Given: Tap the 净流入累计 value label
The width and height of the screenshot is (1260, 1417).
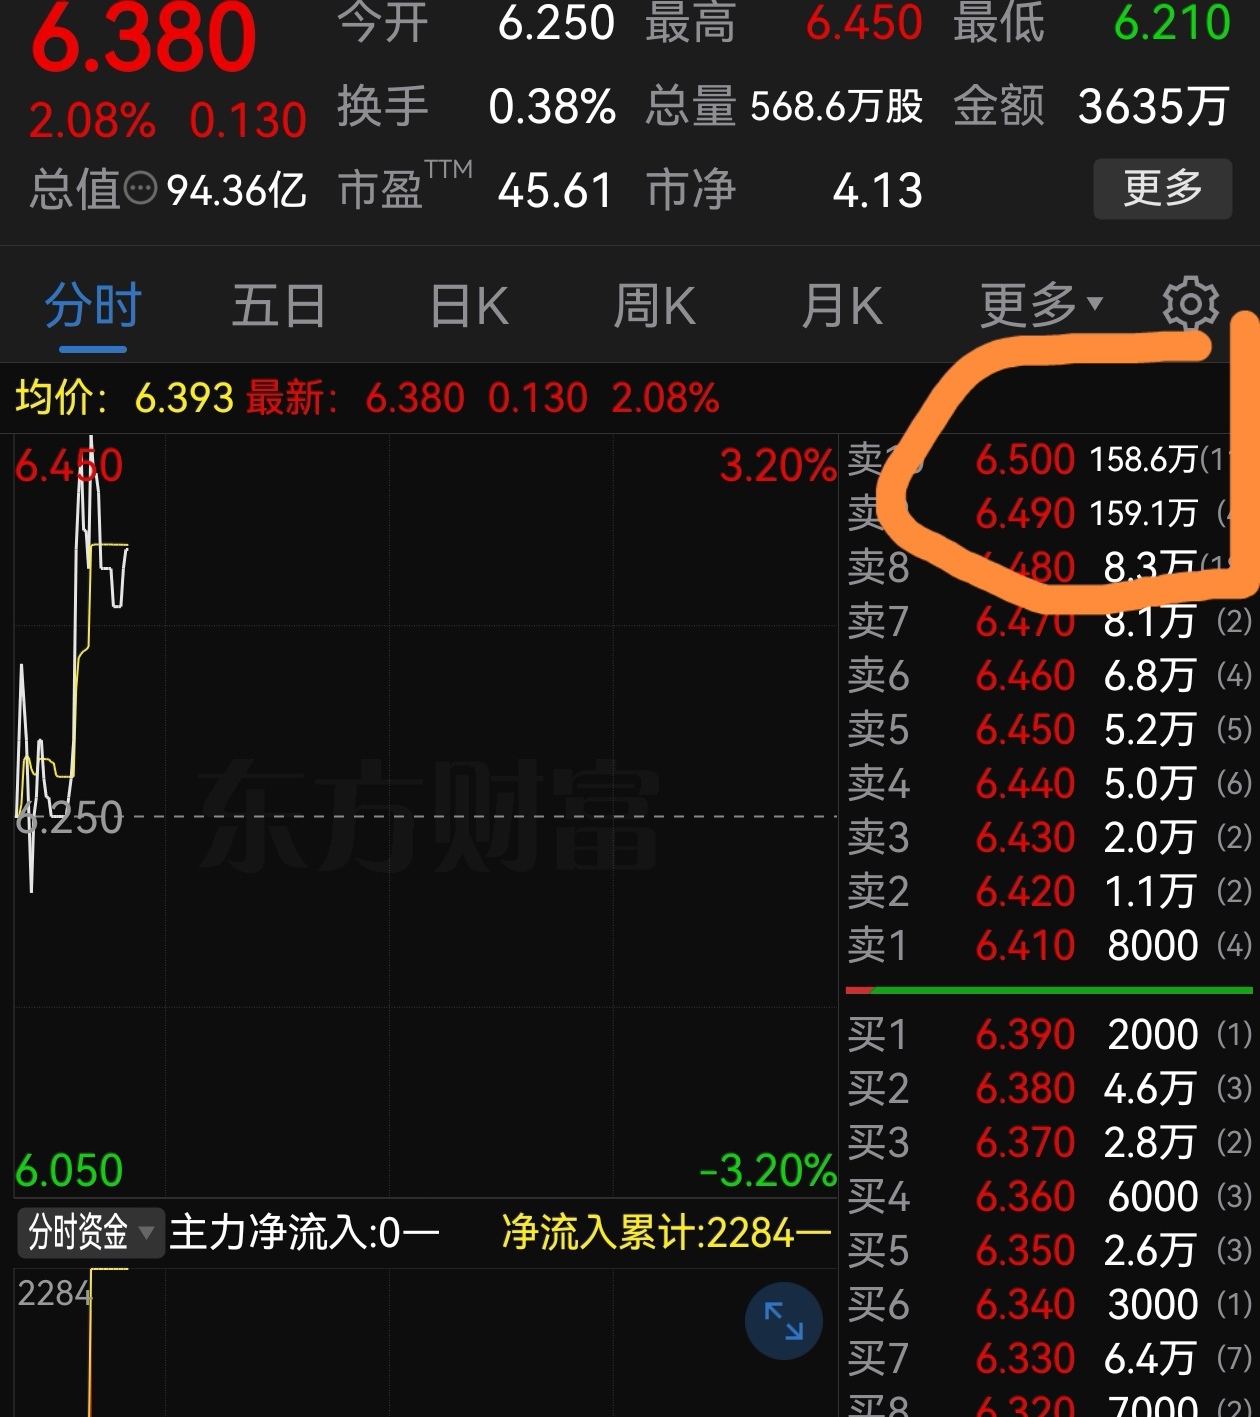Looking at the screenshot, I should pyautogui.click(x=665, y=1232).
